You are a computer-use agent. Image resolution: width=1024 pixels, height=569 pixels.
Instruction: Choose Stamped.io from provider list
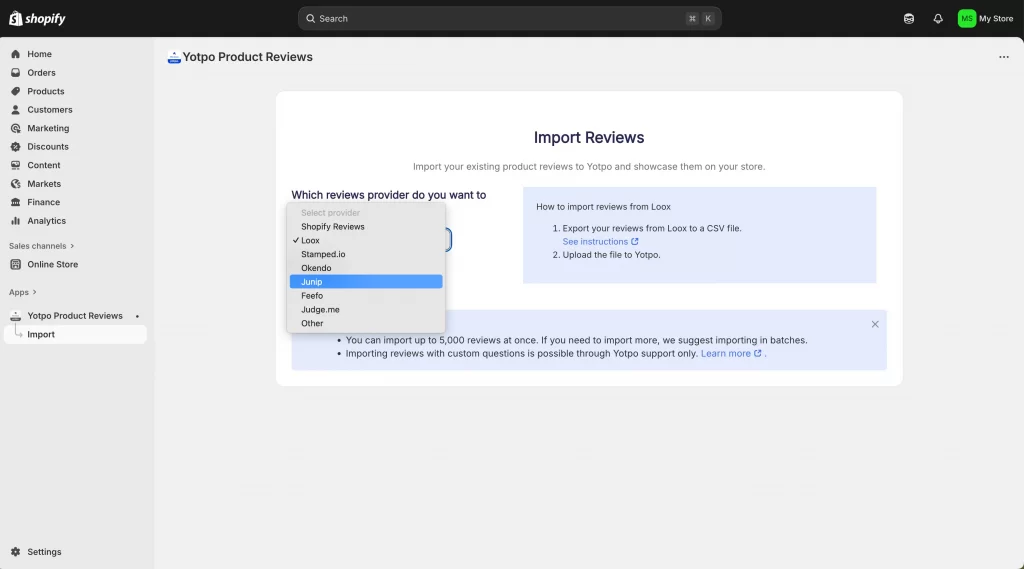366,254
